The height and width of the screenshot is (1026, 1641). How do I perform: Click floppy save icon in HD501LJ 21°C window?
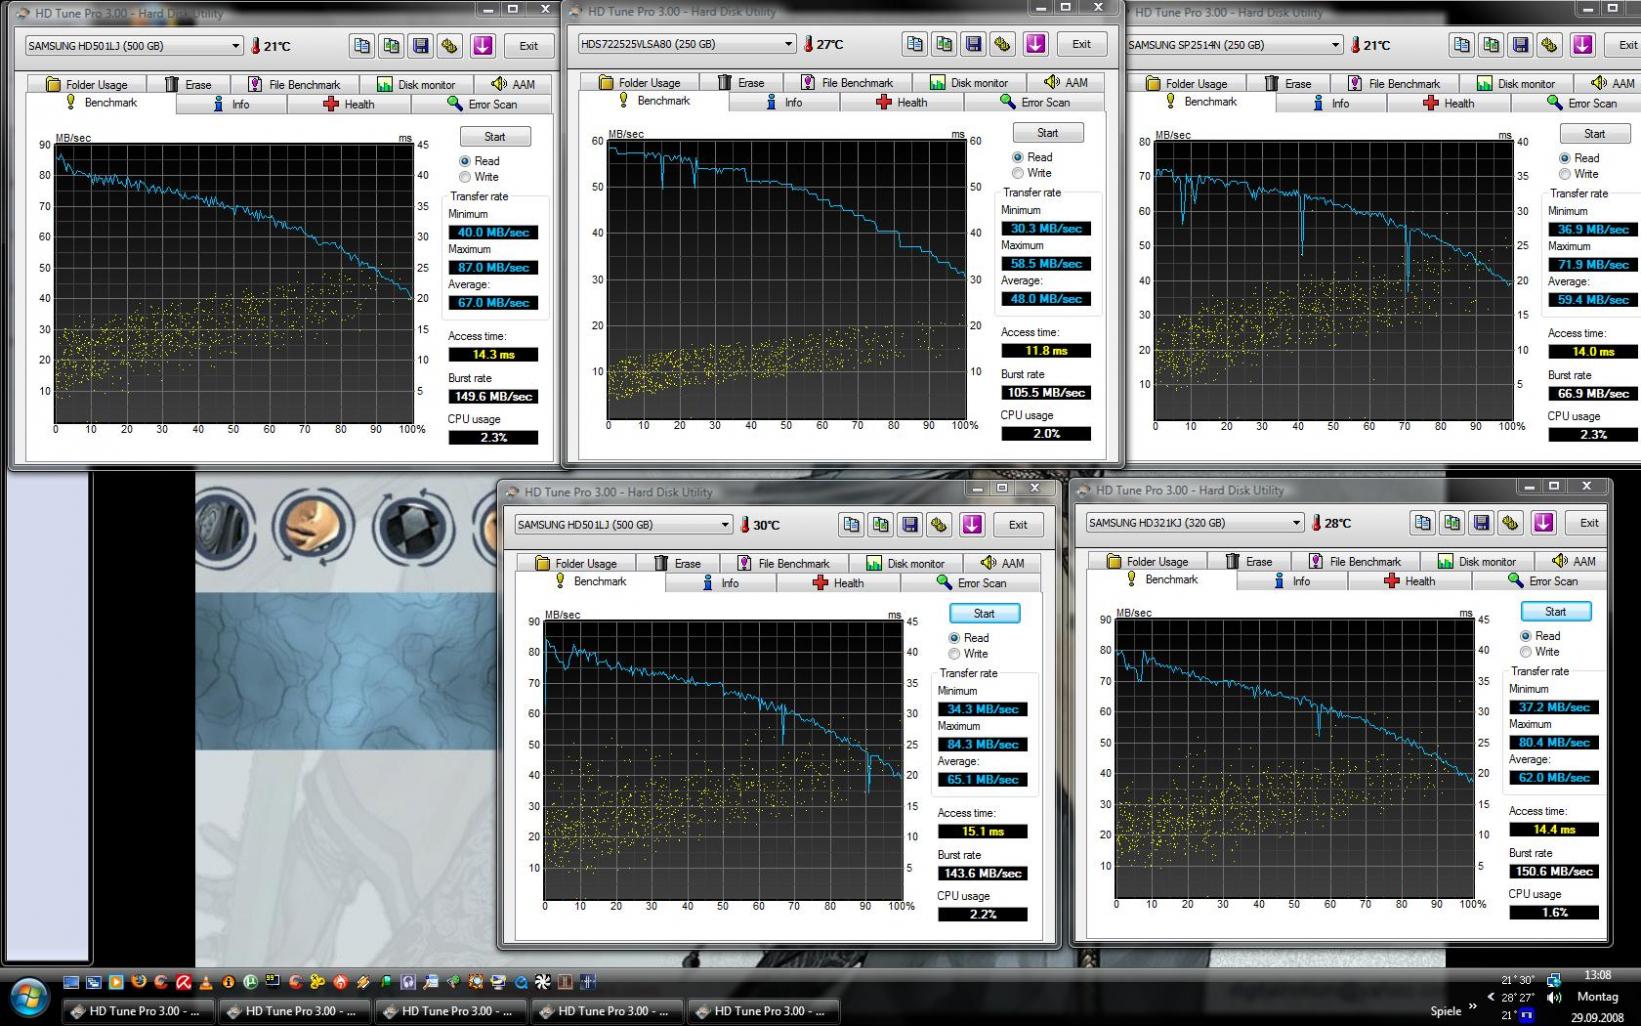(x=421, y=46)
